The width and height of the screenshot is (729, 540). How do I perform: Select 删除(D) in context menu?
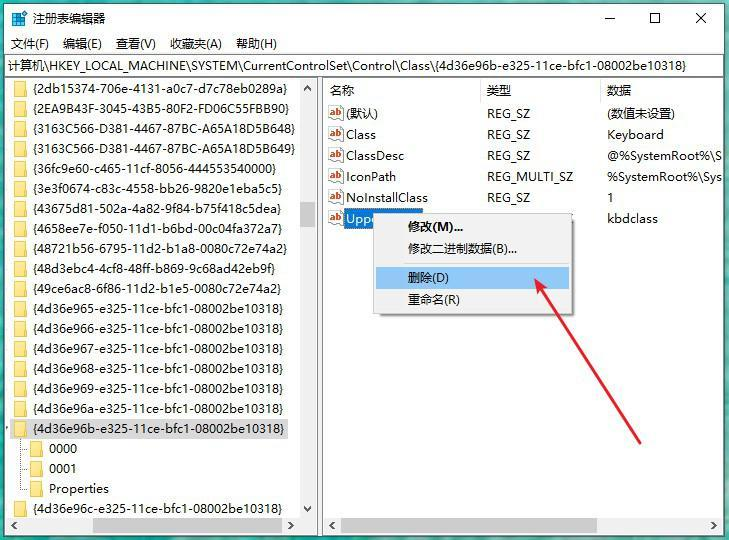pyautogui.click(x=473, y=278)
